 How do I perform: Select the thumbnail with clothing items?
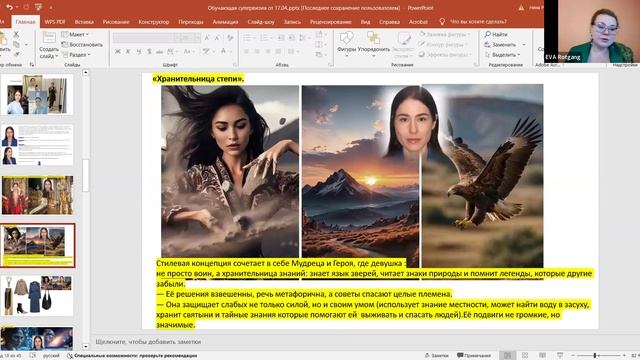point(37,296)
